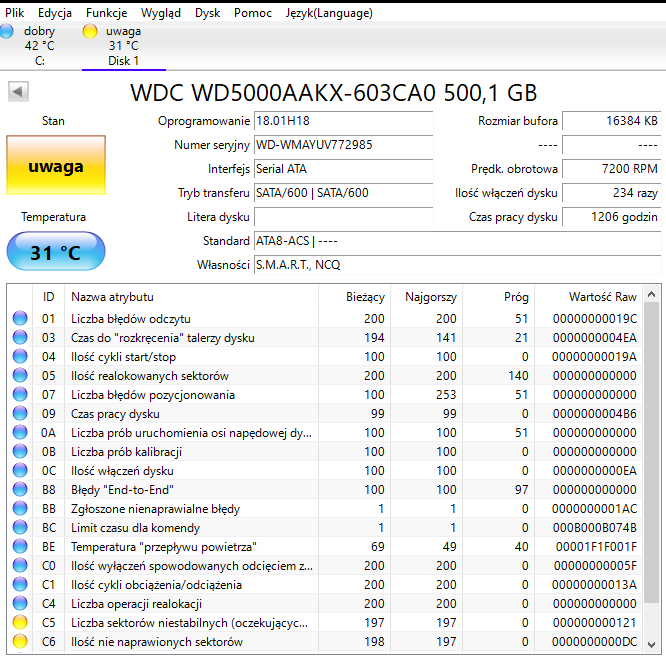Click the raw value 000000000121
The height and width of the screenshot is (661, 666).
tap(595, 622)
